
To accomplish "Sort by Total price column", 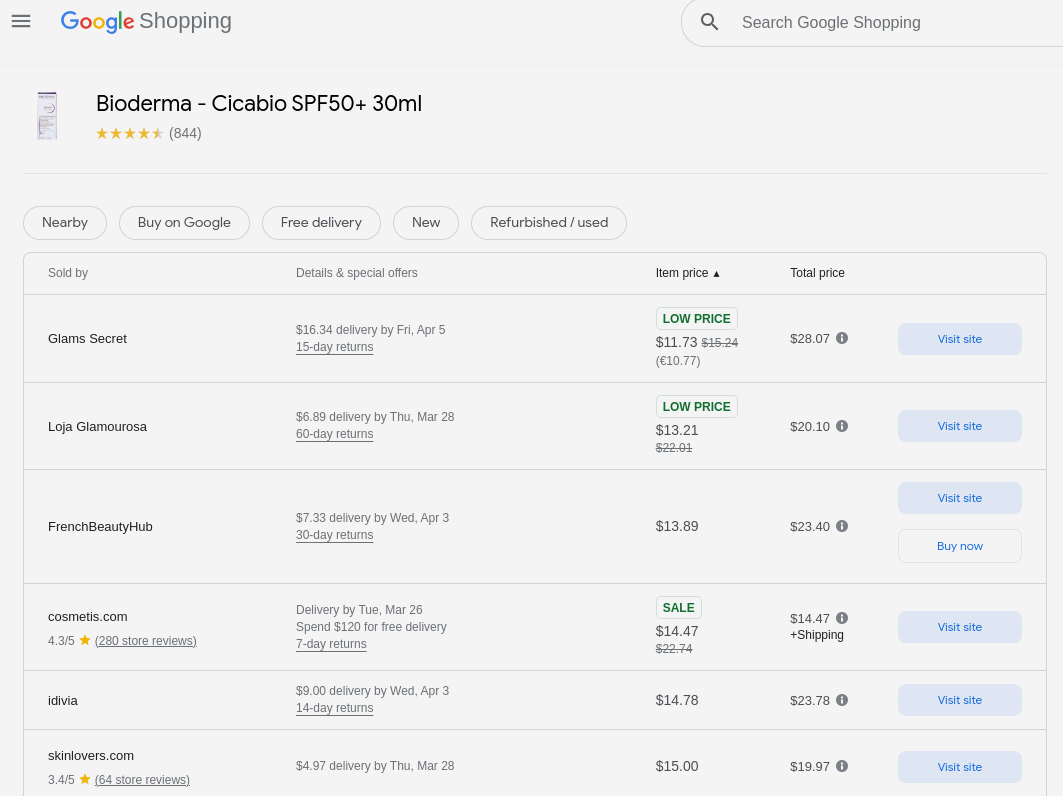I will [817, 273].
